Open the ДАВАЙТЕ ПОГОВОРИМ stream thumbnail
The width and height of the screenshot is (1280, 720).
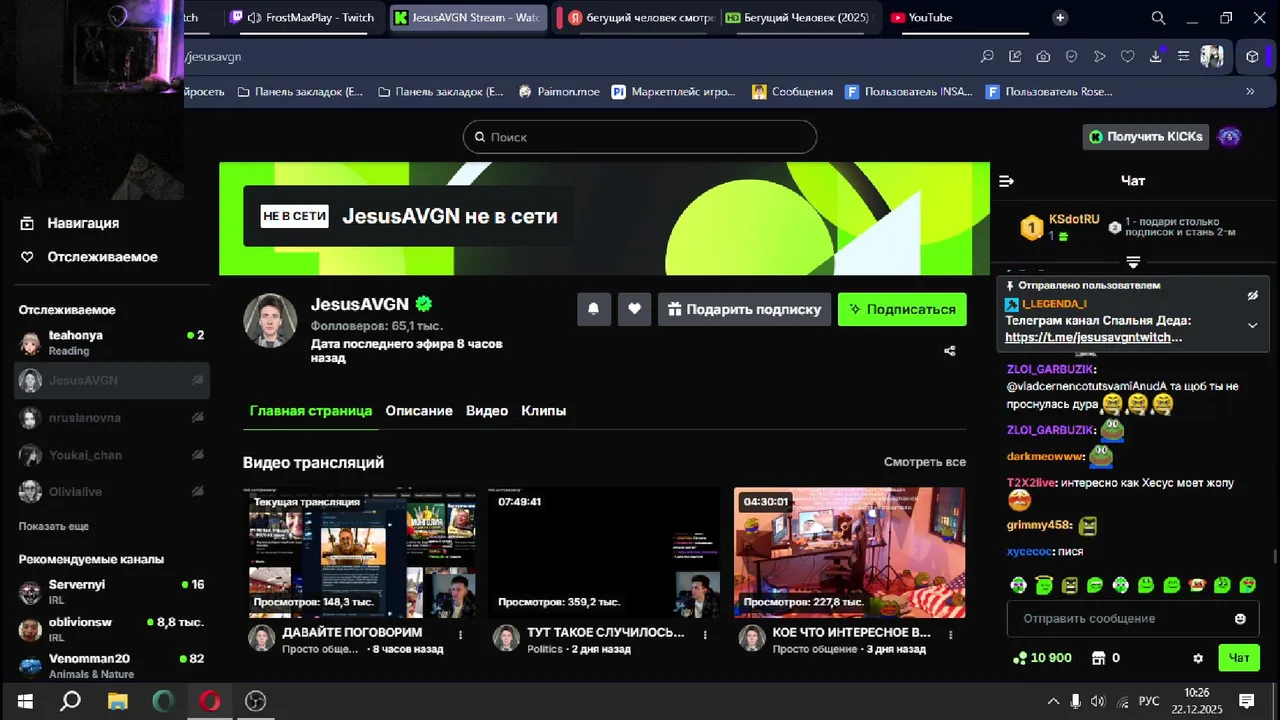360,553
